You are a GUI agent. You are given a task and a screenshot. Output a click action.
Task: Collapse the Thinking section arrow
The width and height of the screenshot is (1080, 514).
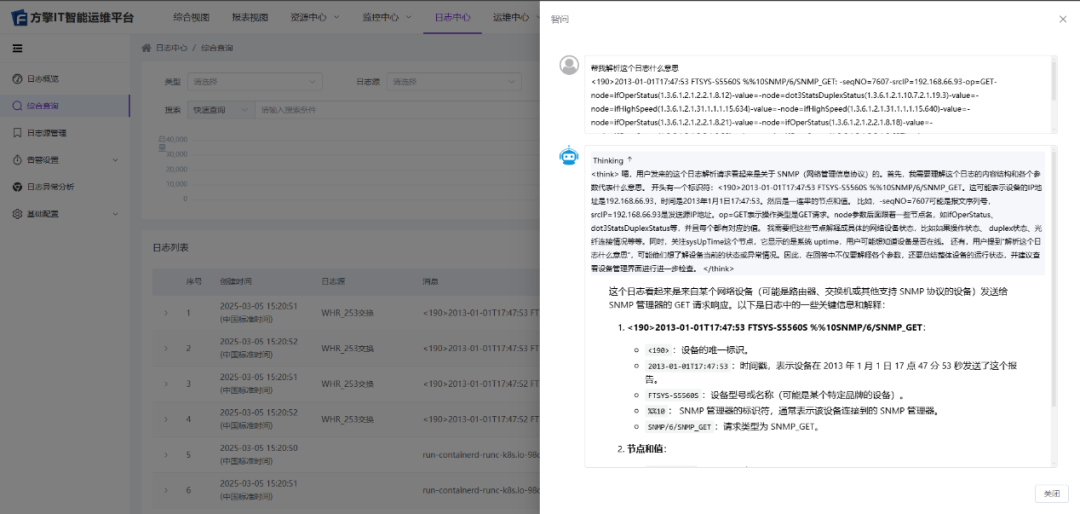click(630, 159)
